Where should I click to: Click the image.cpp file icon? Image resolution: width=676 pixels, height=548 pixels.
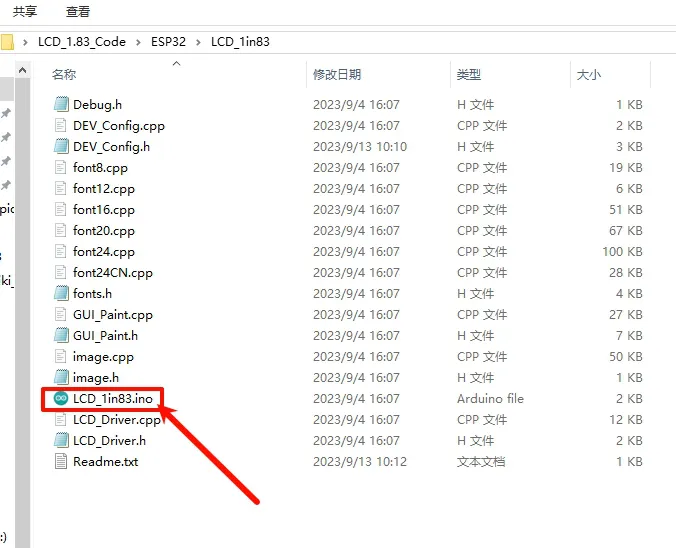pos(61,357)
